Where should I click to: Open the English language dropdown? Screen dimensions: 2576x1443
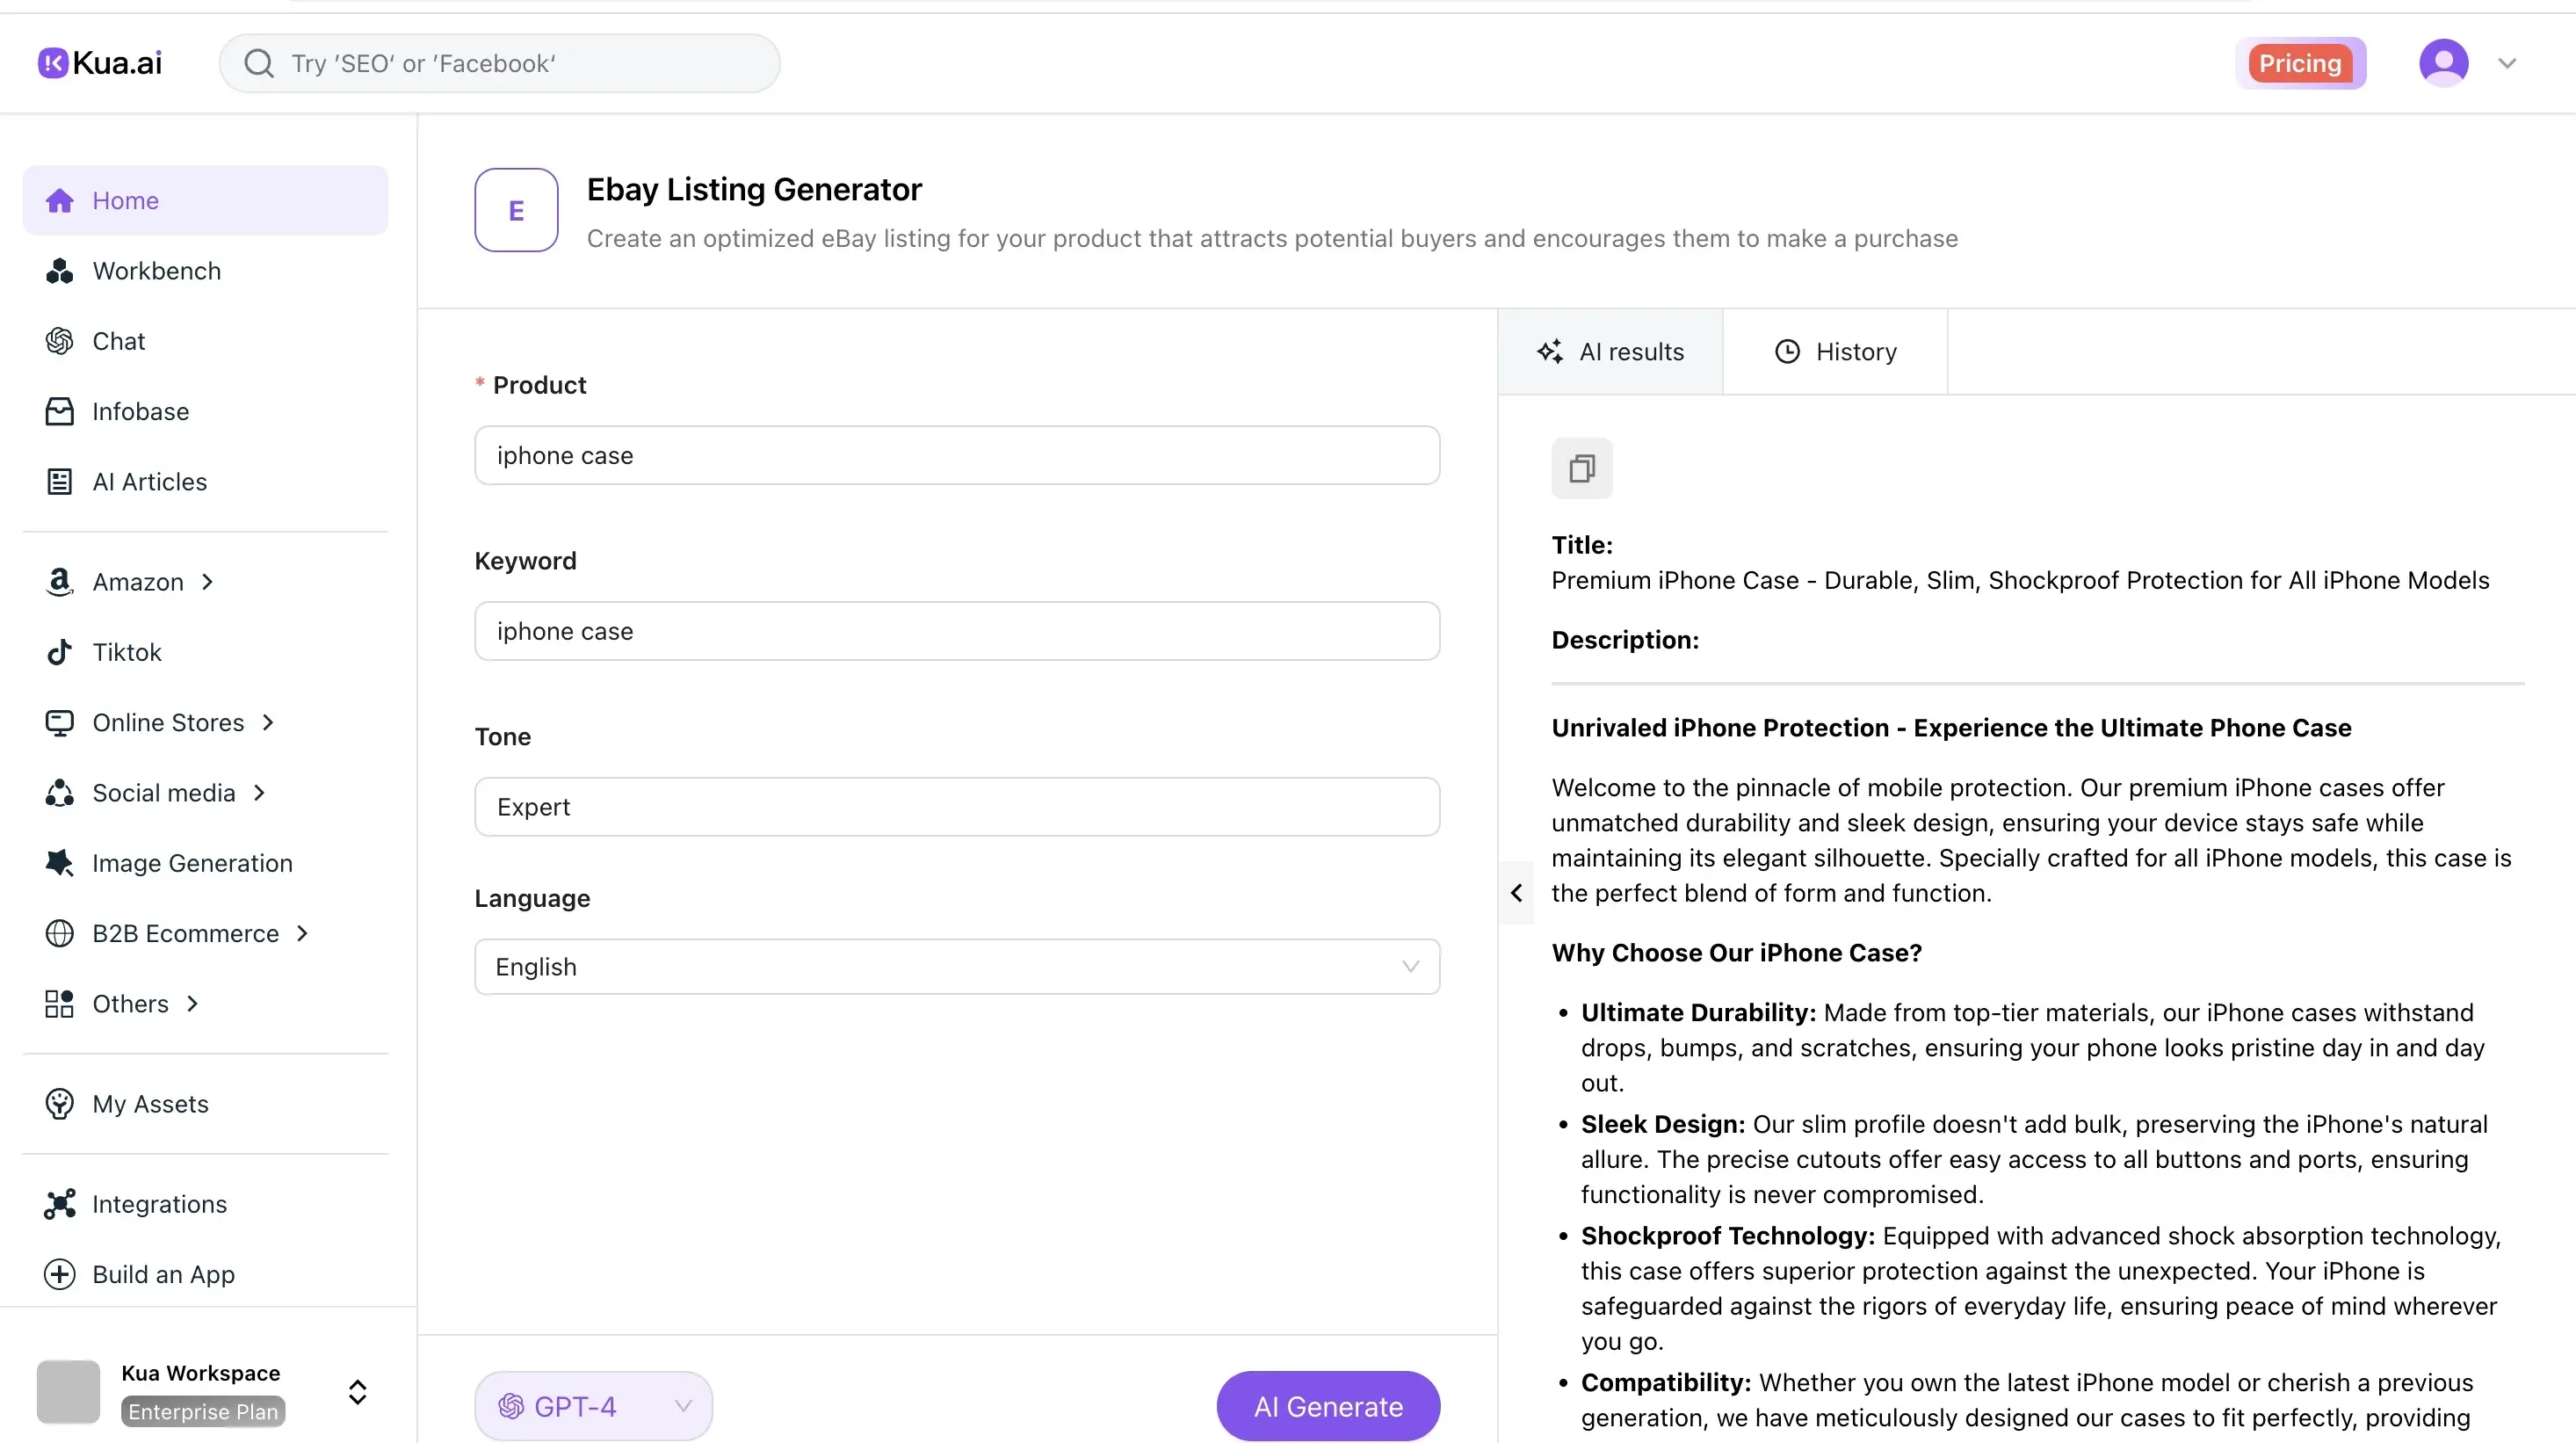tap(955, 966)
